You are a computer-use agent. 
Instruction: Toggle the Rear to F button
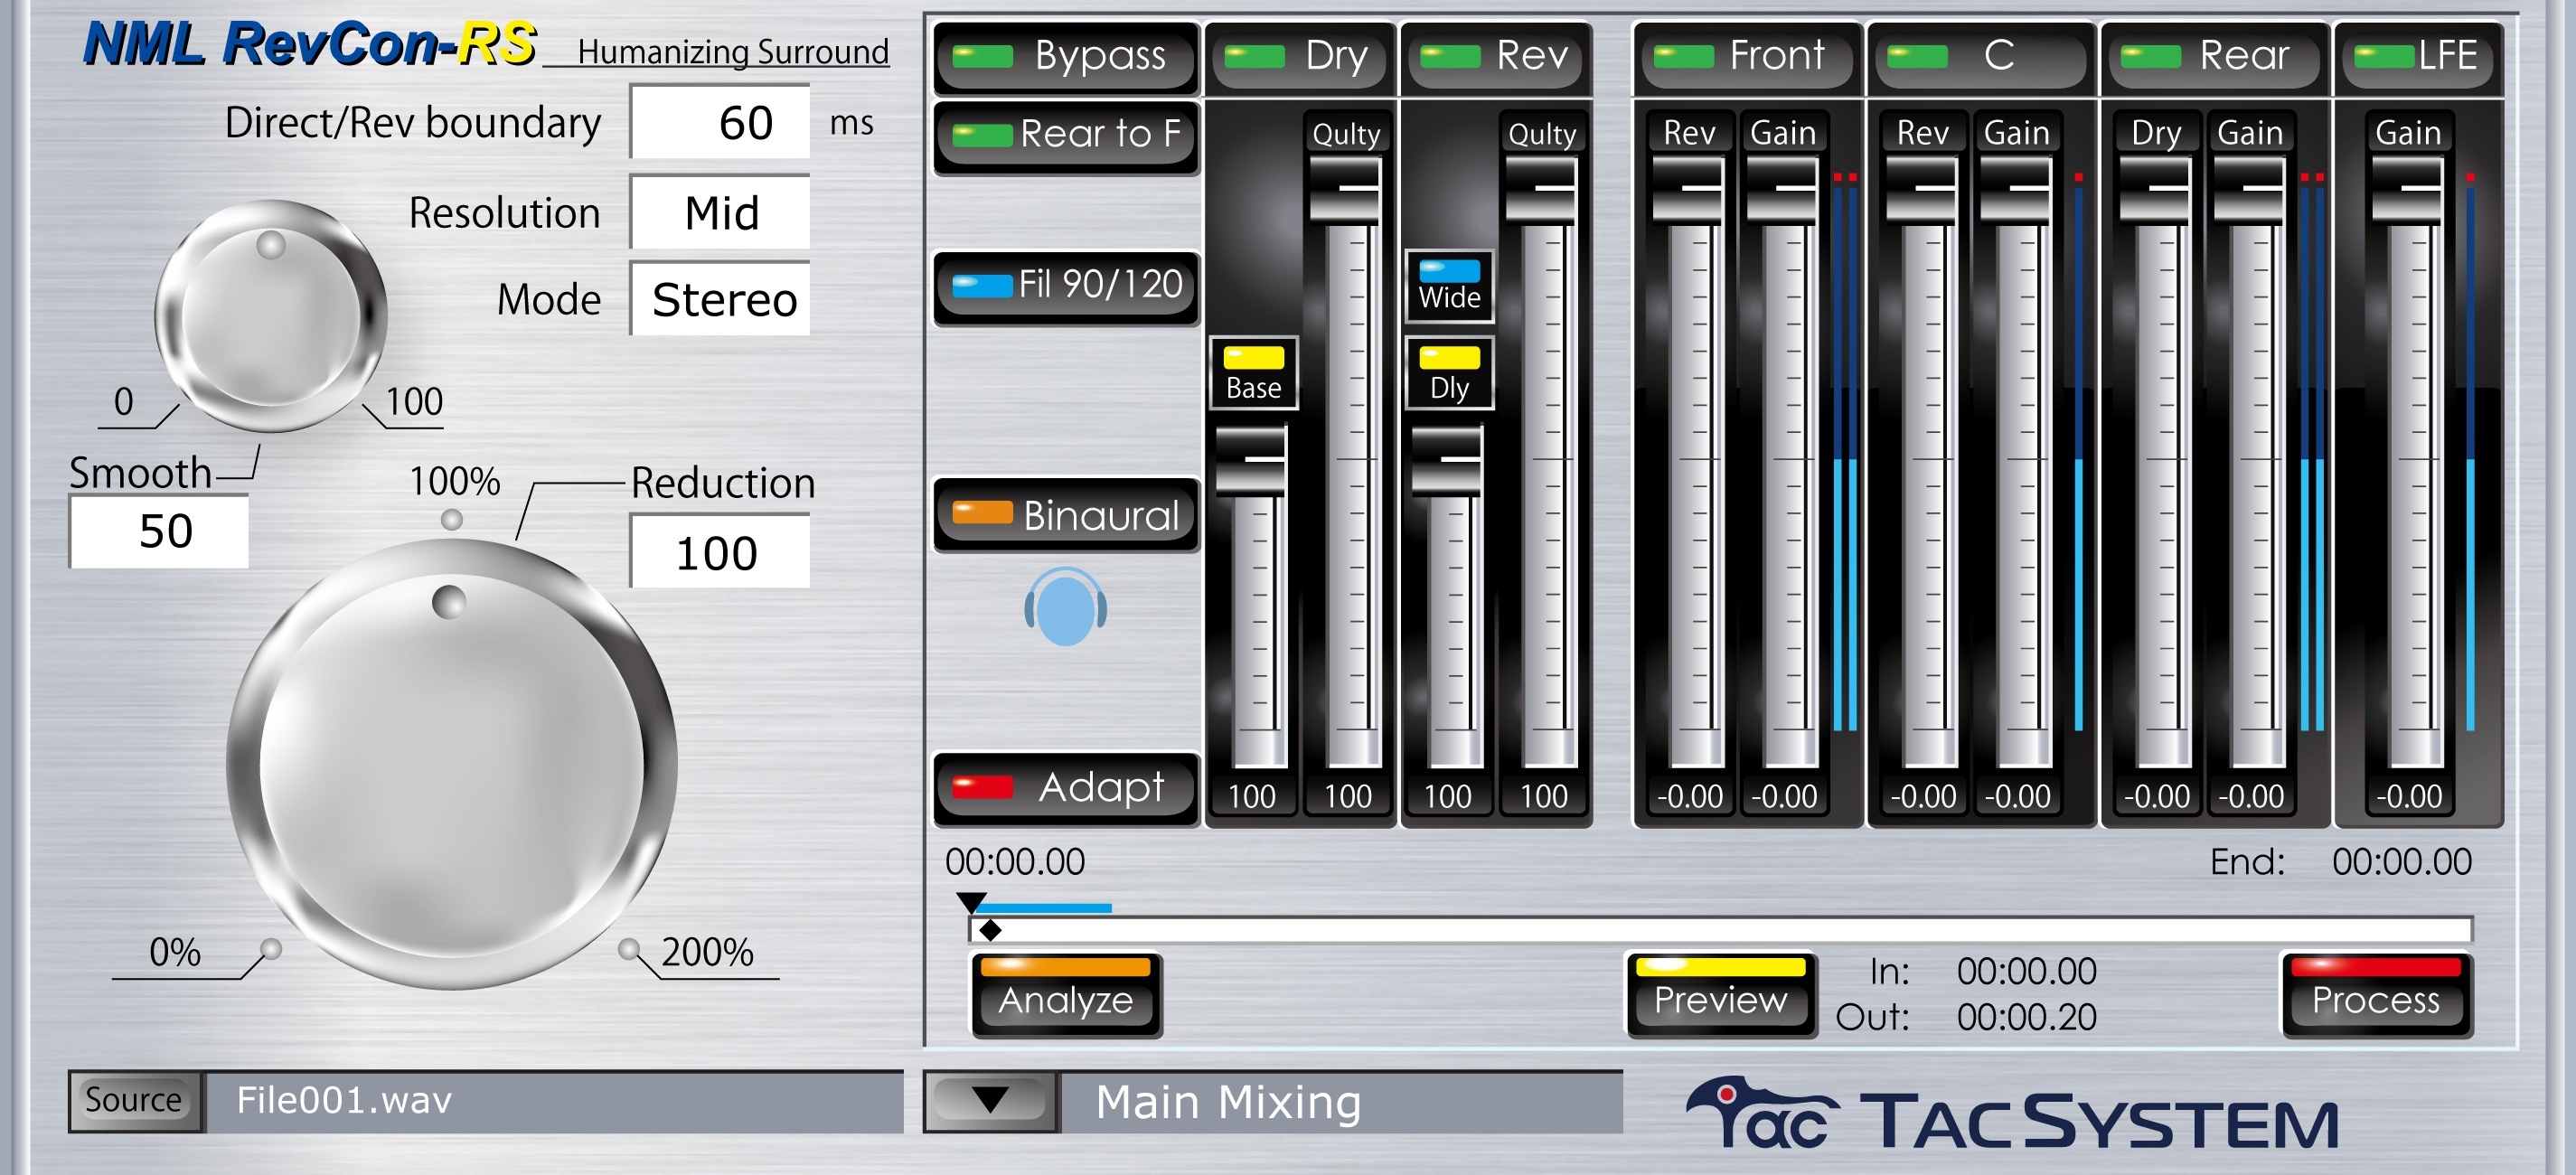pos(1066,136)
